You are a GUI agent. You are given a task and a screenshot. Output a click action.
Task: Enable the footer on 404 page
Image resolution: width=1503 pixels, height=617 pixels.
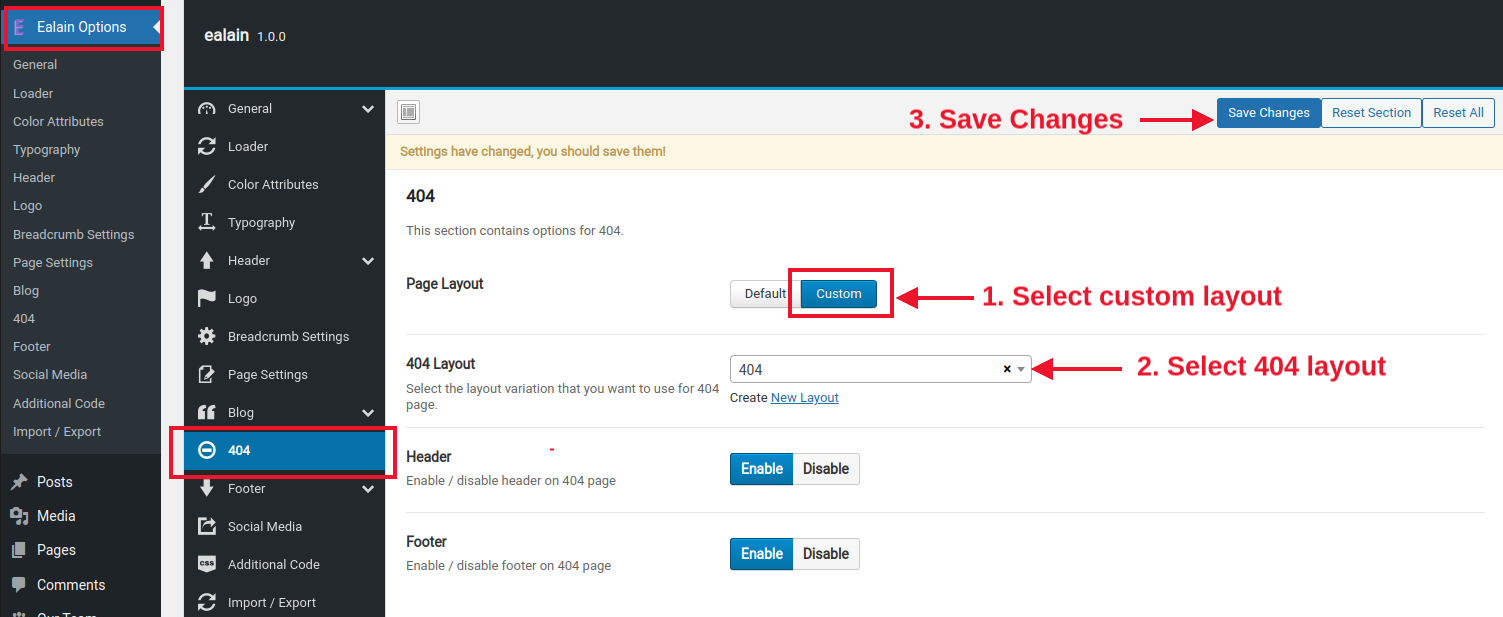click(x=762, y=554)
